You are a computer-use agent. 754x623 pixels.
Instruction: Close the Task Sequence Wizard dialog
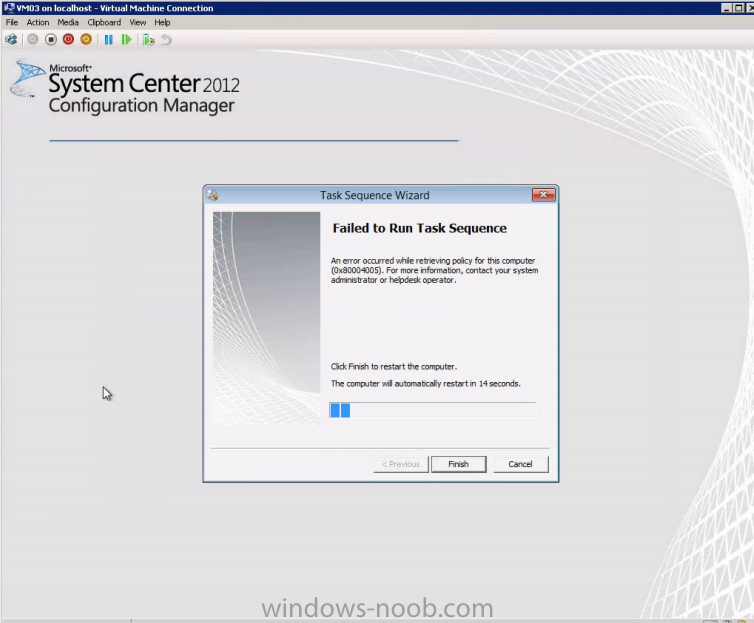click(x=543, y=195)
